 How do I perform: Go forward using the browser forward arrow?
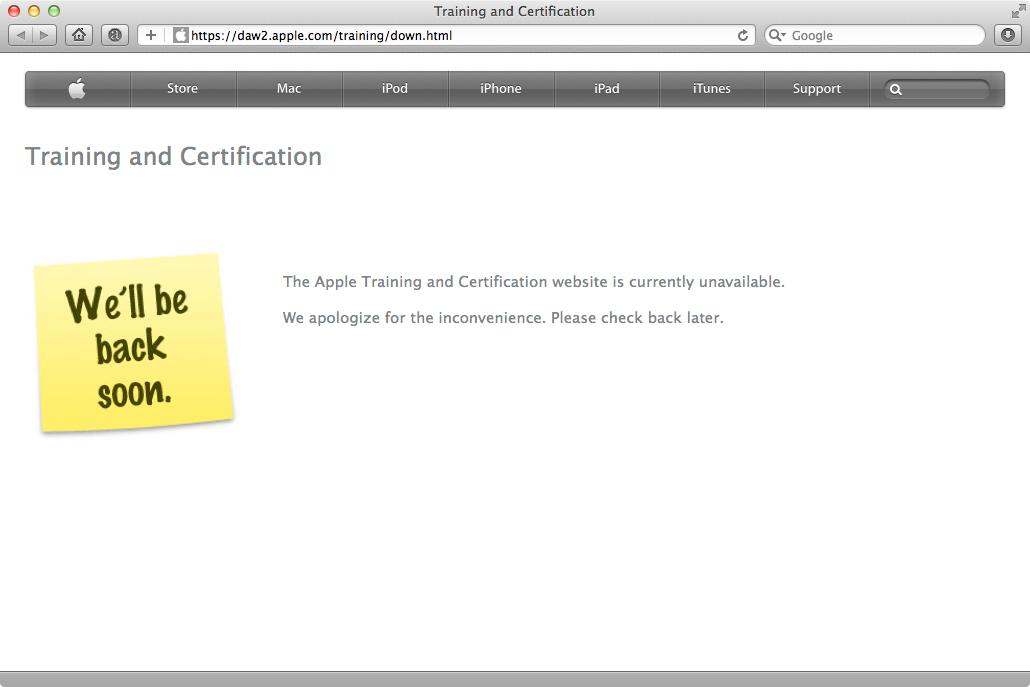click(44, 35)
